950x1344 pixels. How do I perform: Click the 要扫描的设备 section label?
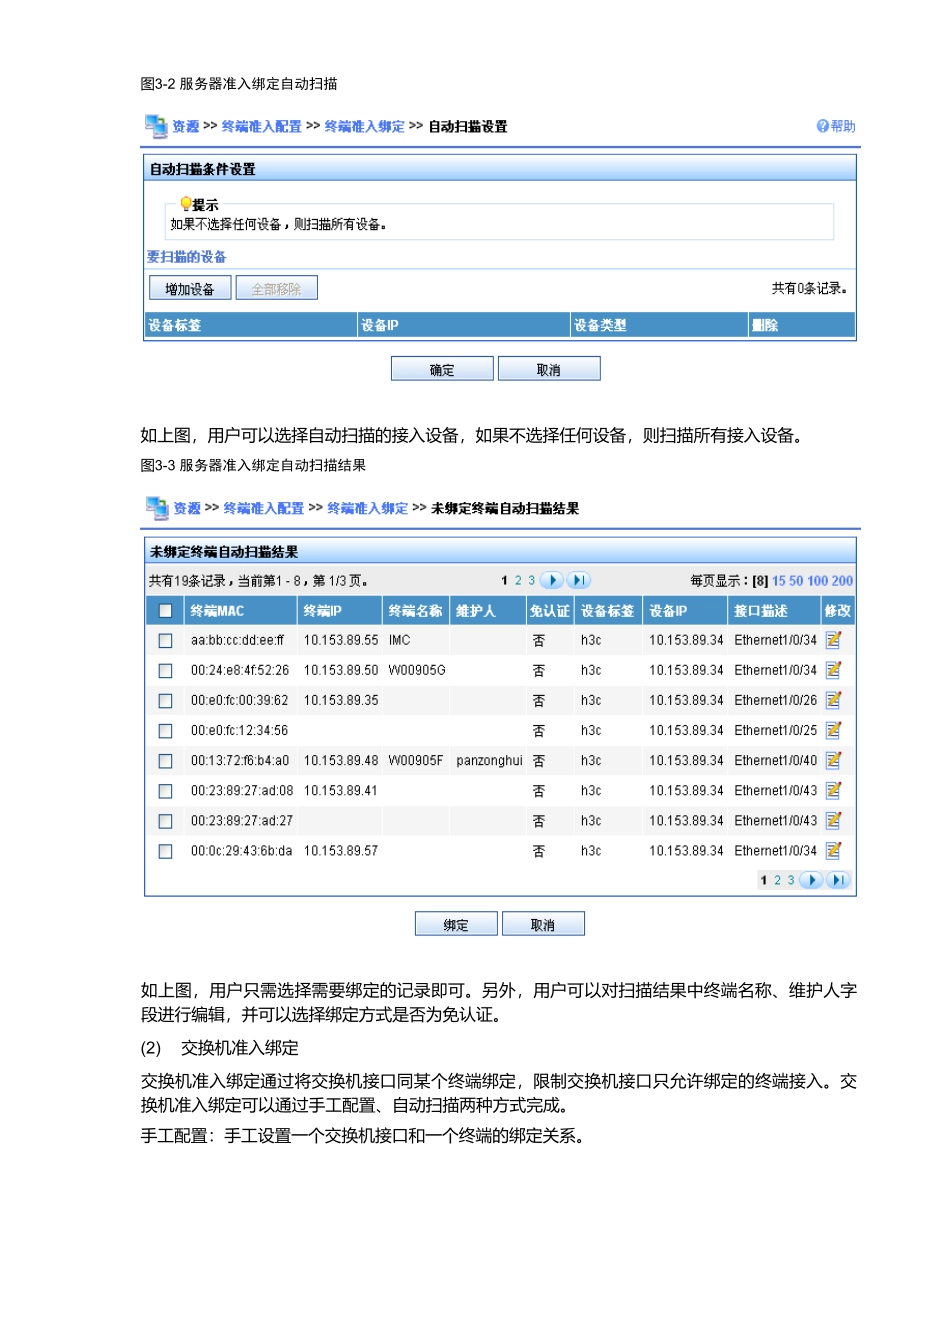click(x=187, y=257)
